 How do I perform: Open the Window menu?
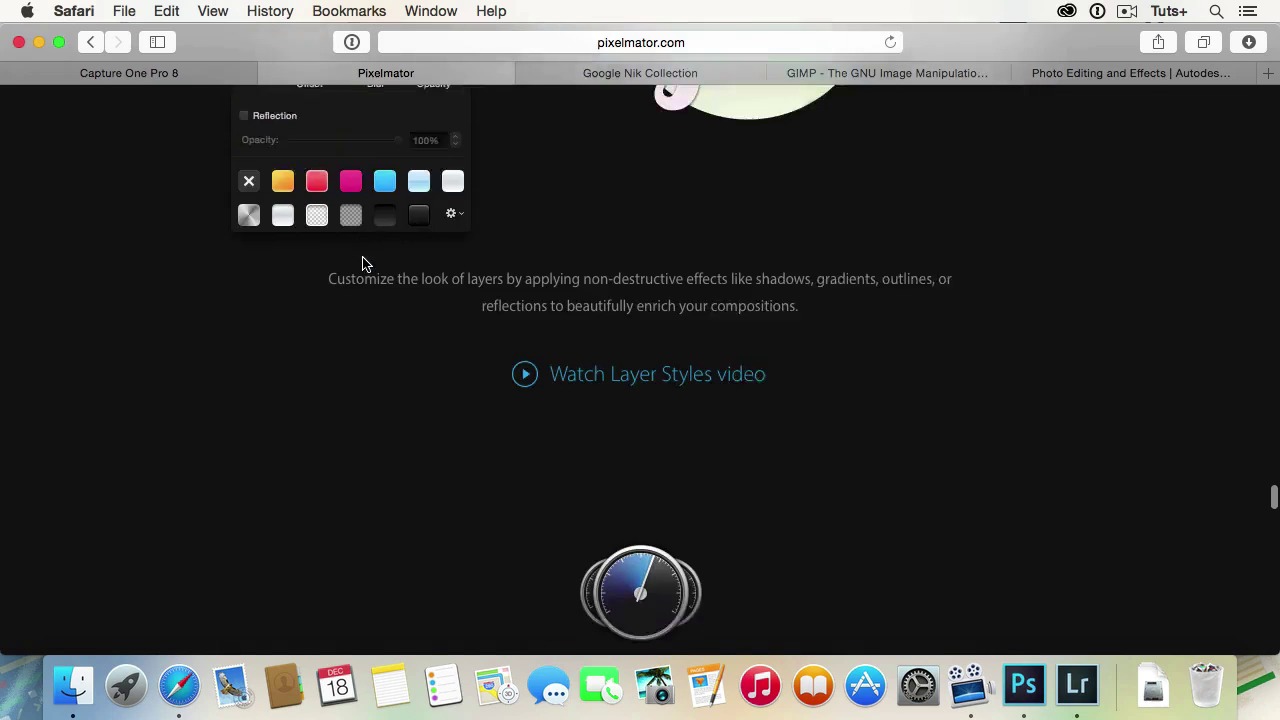pyautogui.click(x=431, y=11)
